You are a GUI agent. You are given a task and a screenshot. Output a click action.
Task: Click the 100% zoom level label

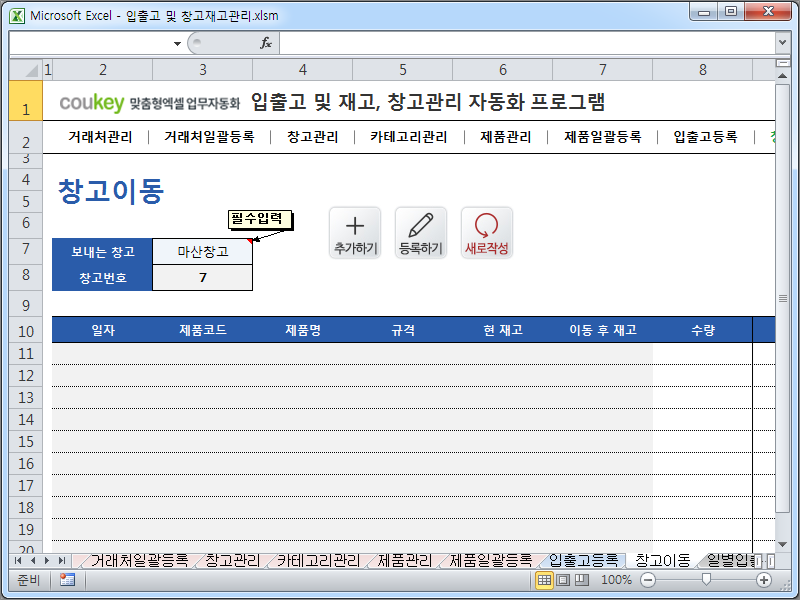[616, 580]
